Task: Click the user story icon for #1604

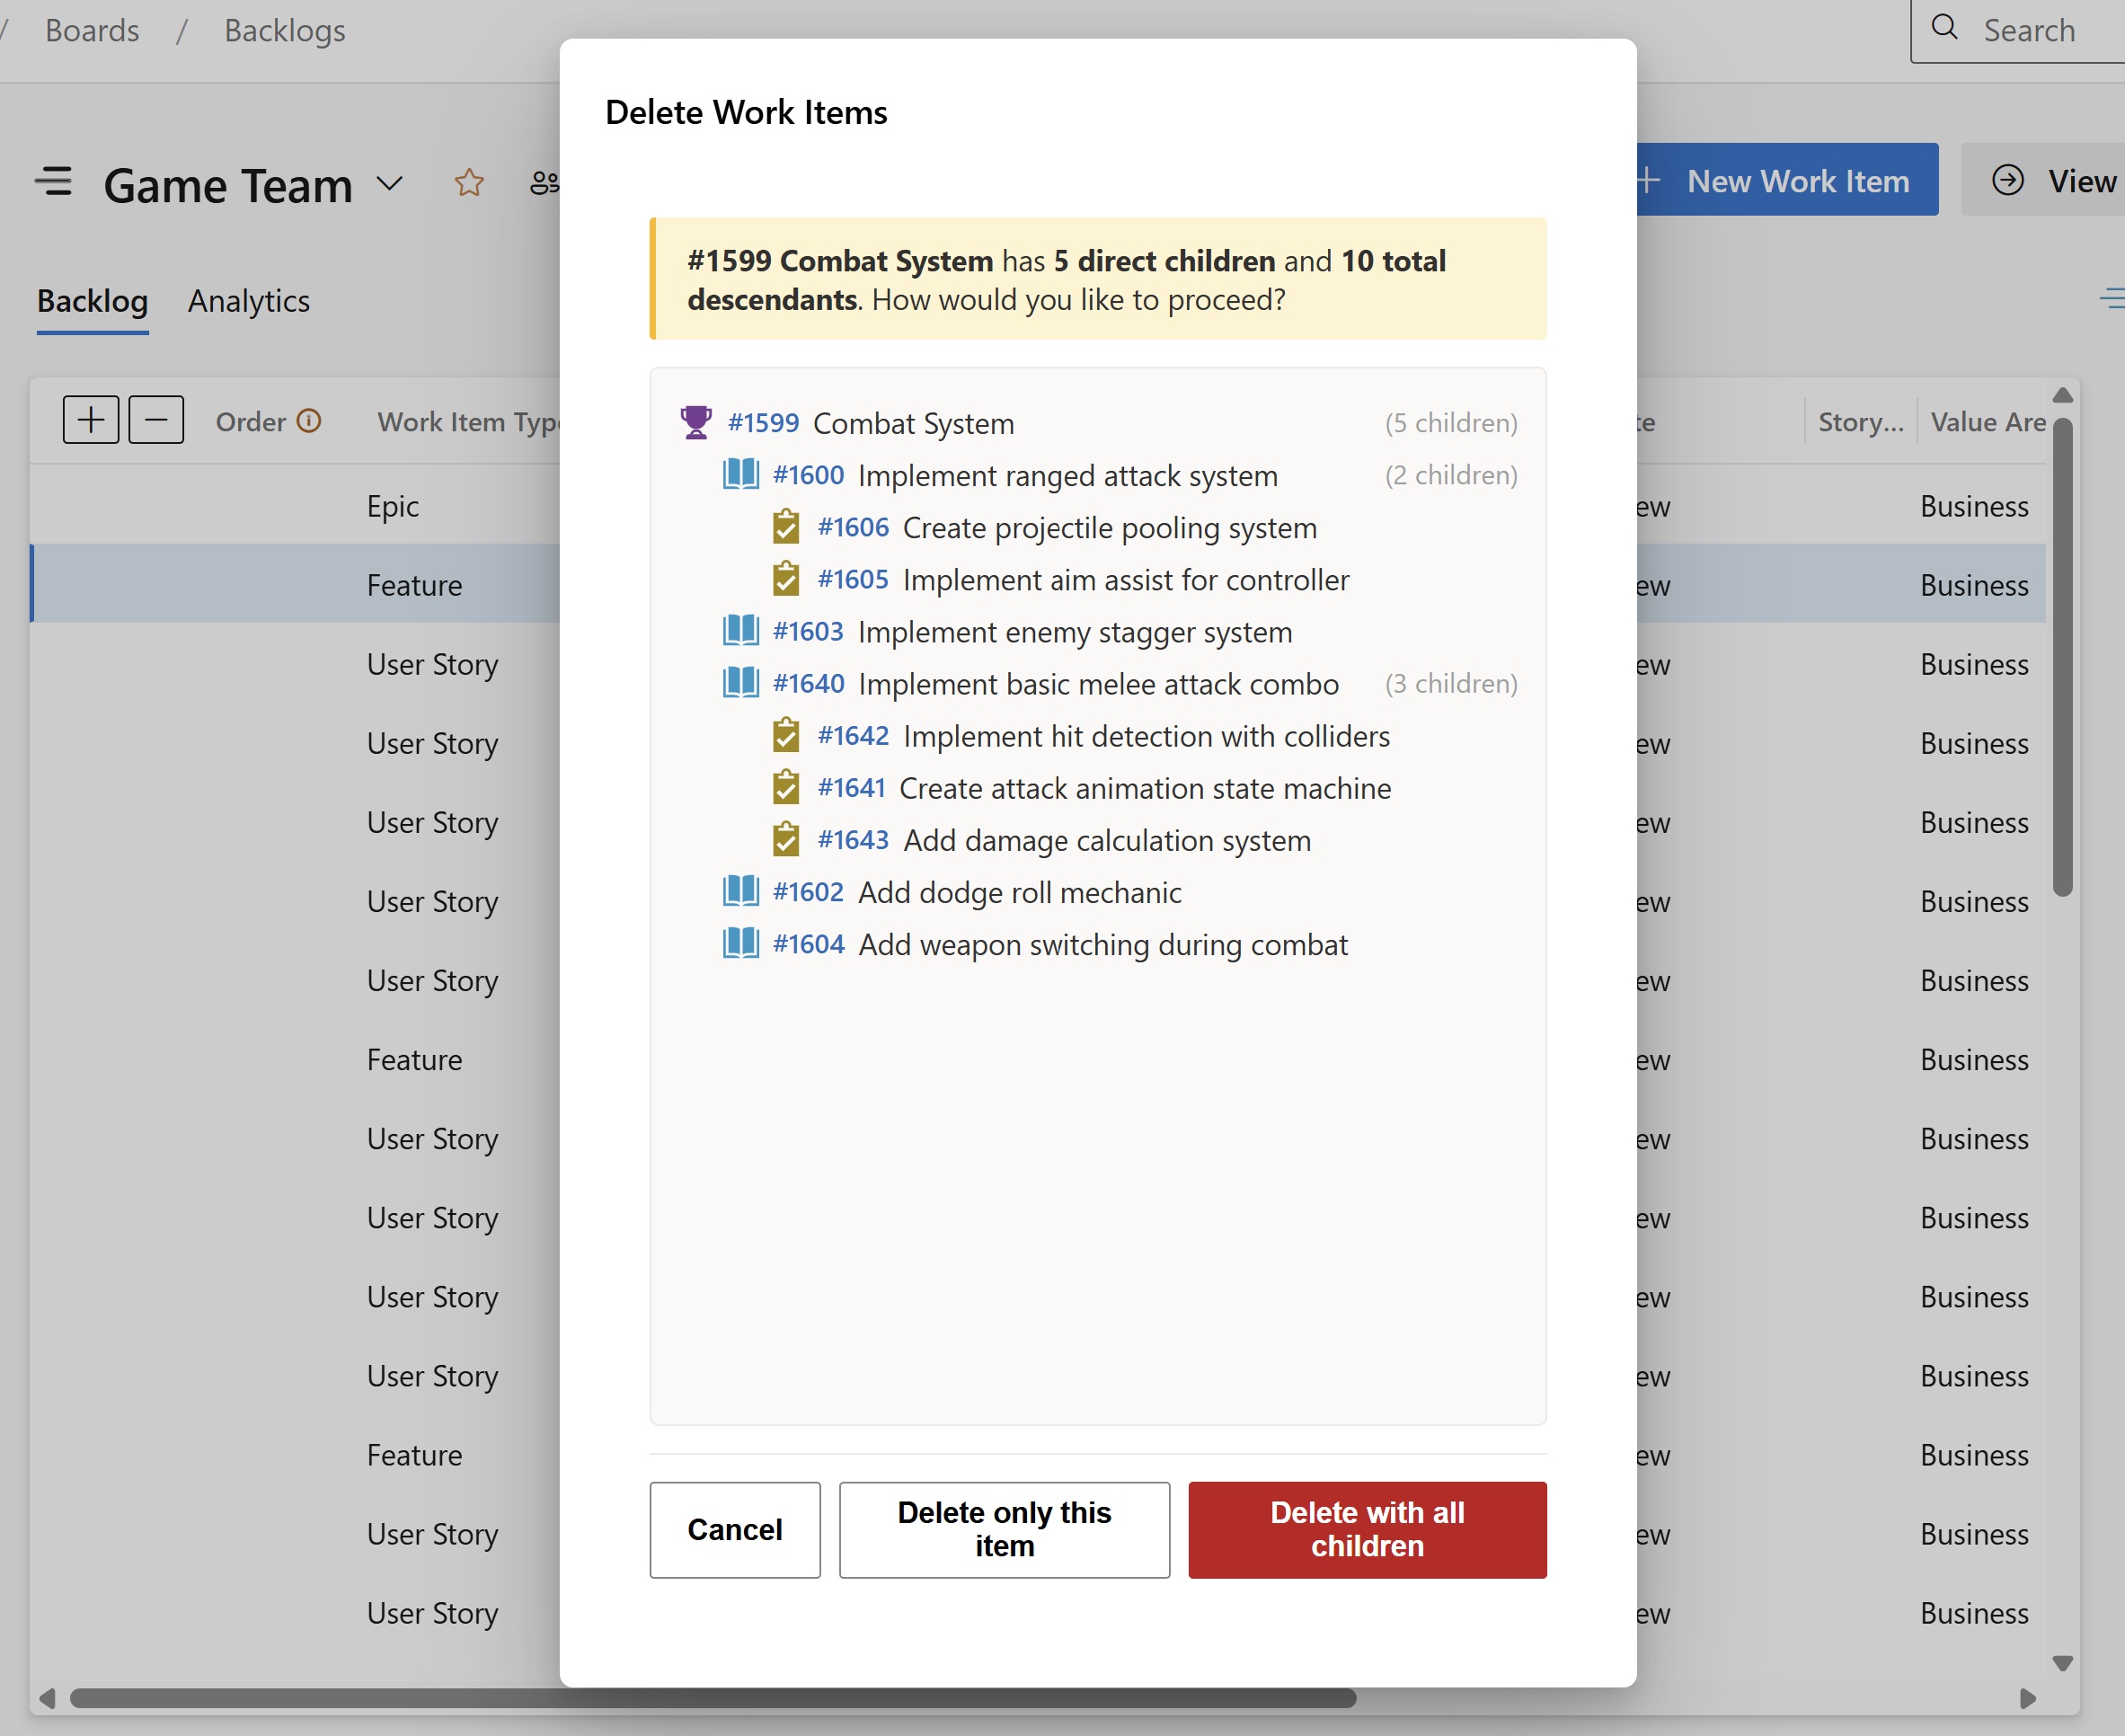Action: point(741,944)
